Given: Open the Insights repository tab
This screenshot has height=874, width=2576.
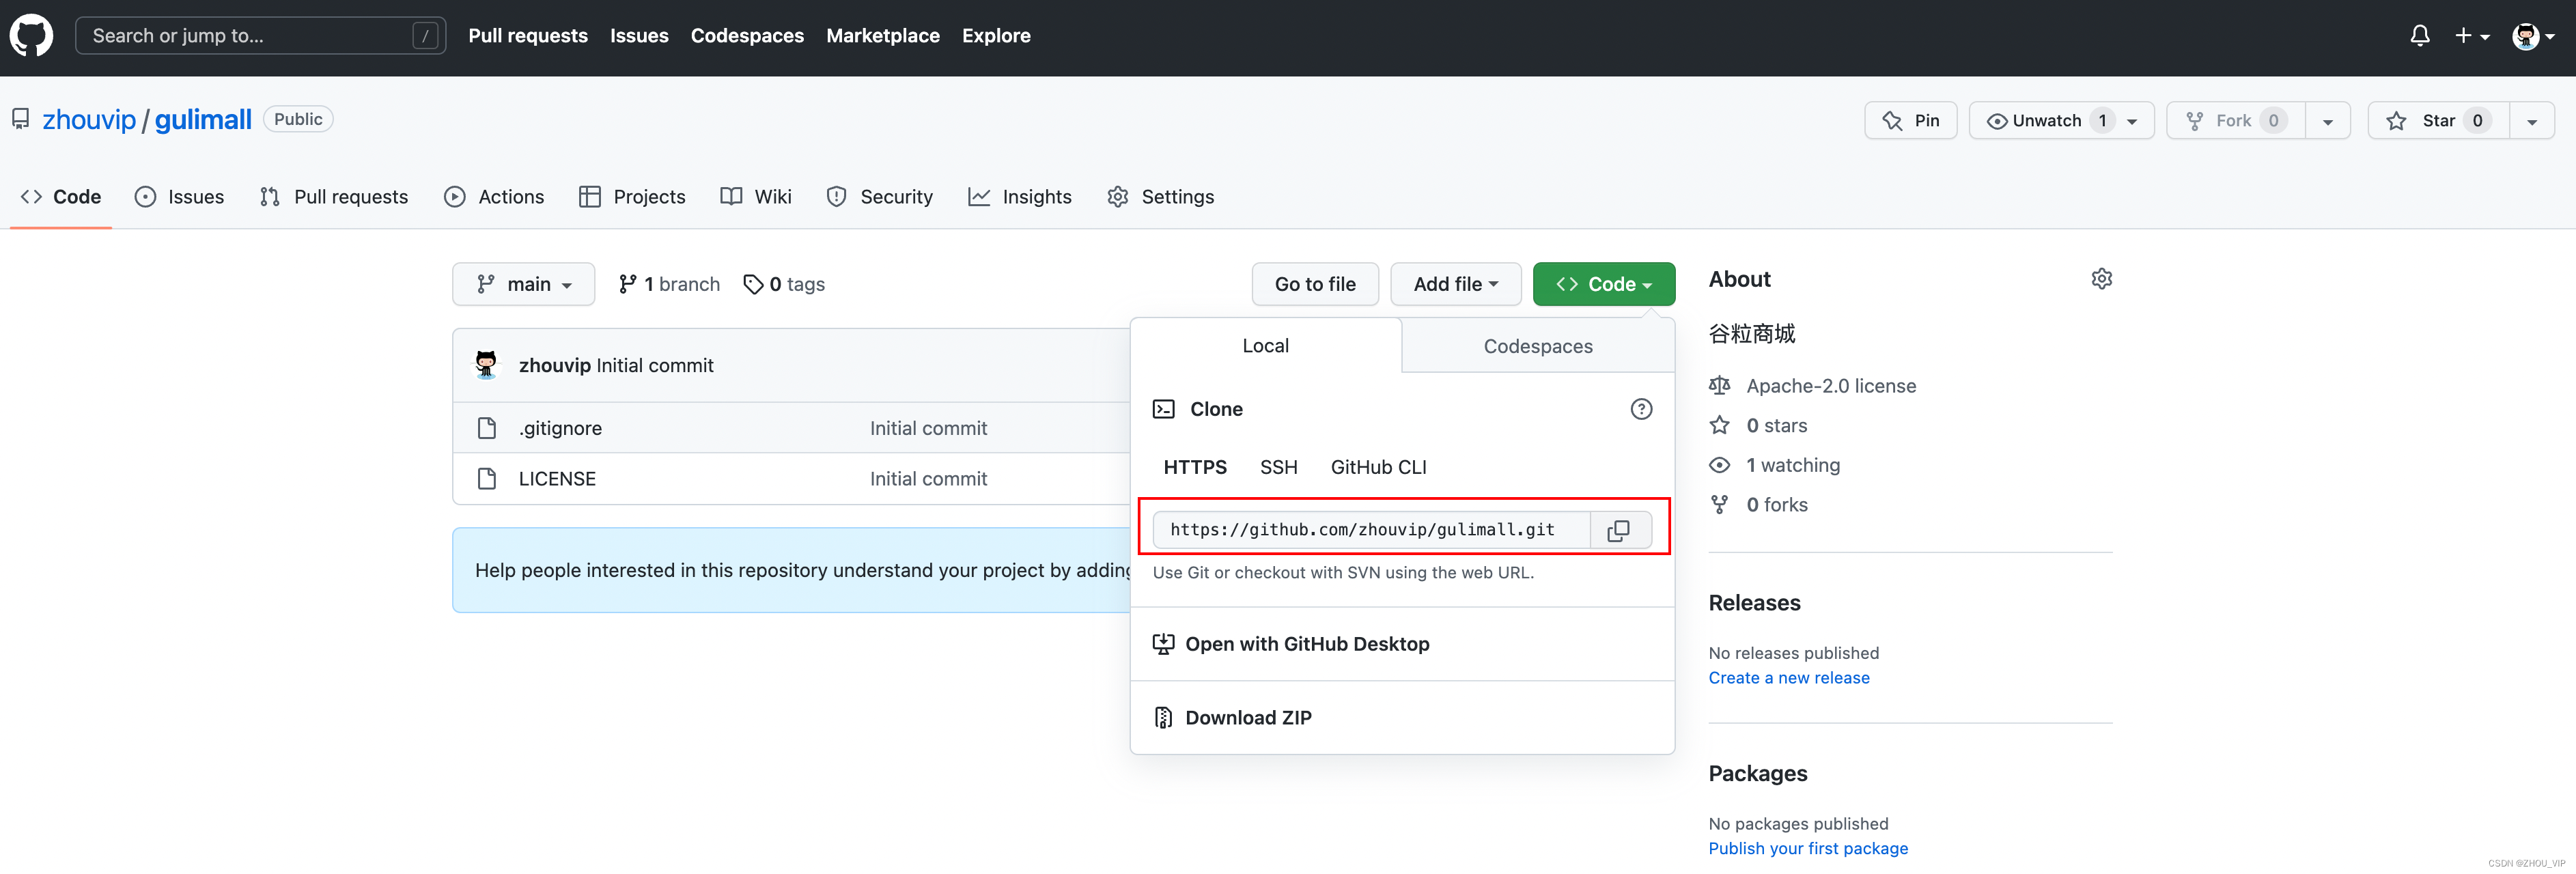Looking at the screenshot, I should click(1020, 197).
